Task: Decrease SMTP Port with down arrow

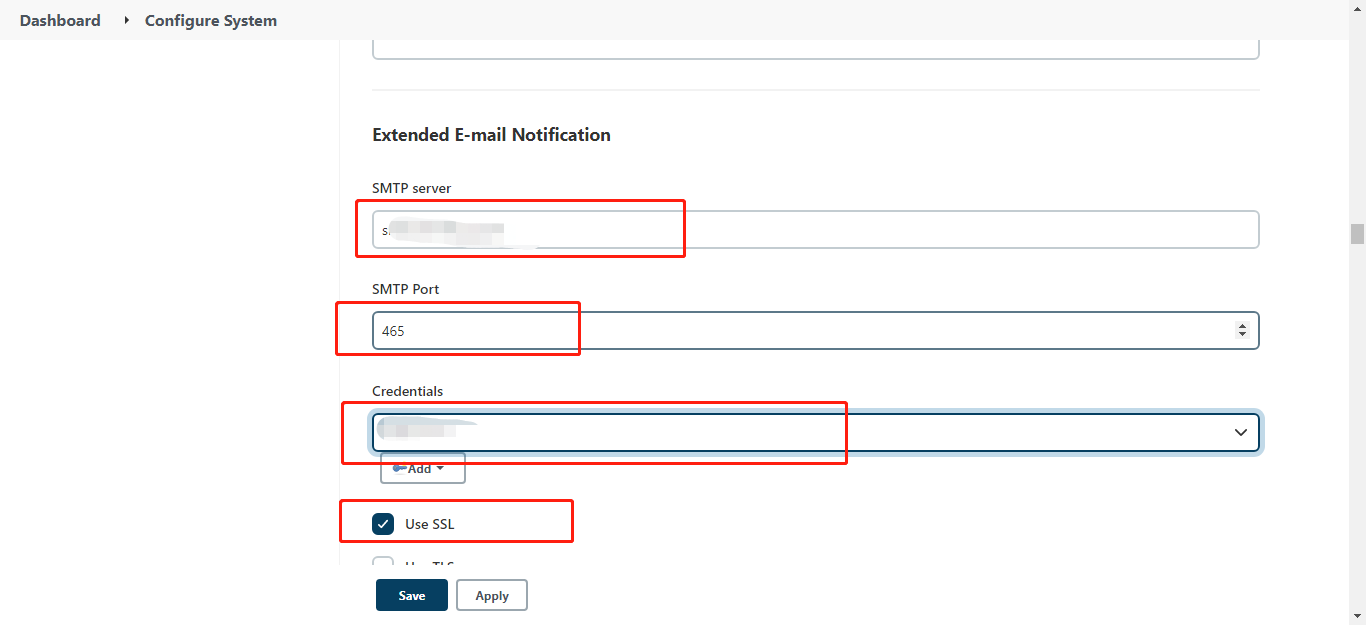Action: point(1242,334)
